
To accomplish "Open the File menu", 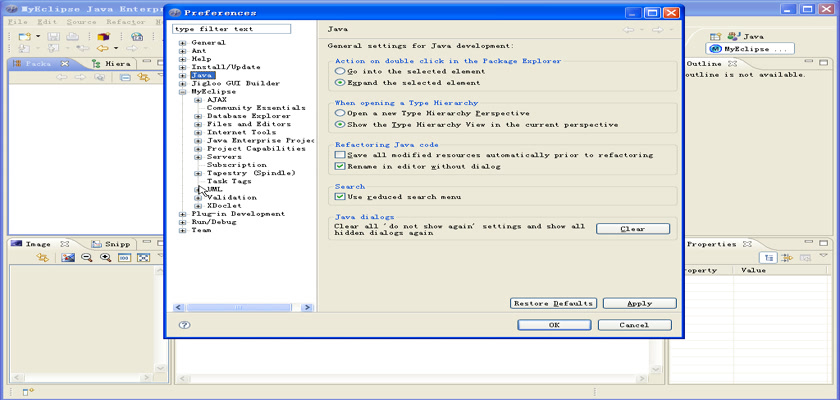I will coord(18,22).
